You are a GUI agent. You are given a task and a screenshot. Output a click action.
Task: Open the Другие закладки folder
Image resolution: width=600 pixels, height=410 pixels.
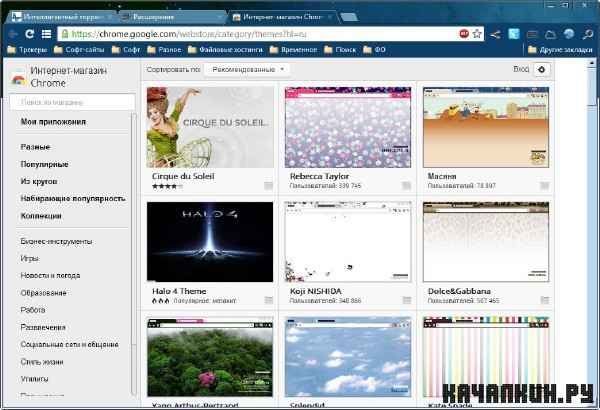pos(560,50)
